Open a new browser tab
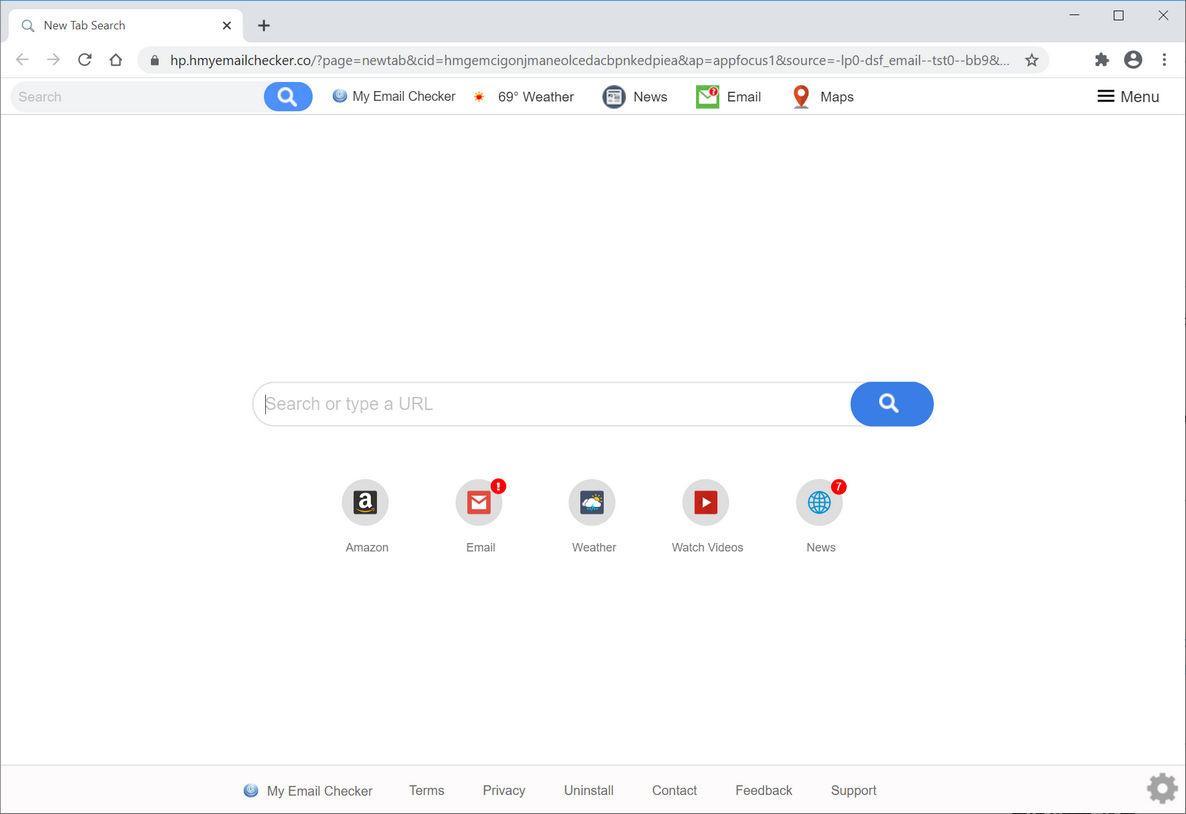The image size is (1186, 814). click(263, 26)
